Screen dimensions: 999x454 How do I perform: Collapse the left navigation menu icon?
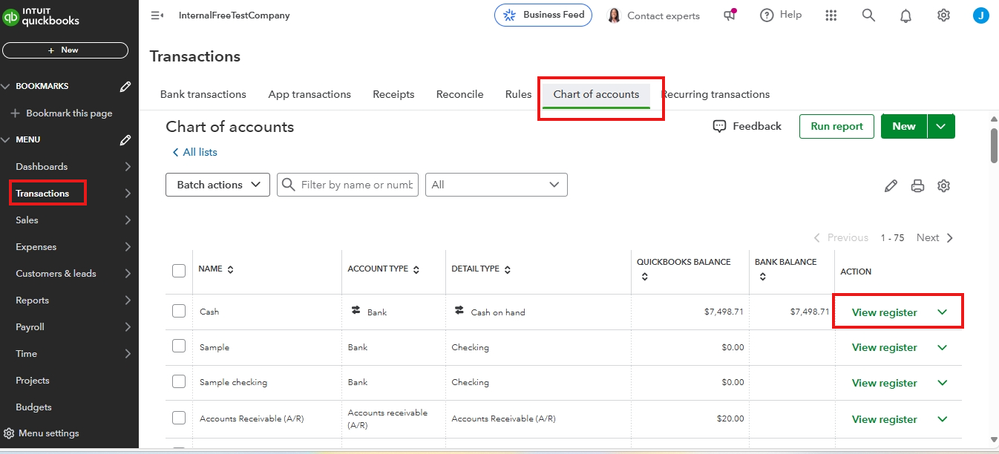(x=157, y=16)
